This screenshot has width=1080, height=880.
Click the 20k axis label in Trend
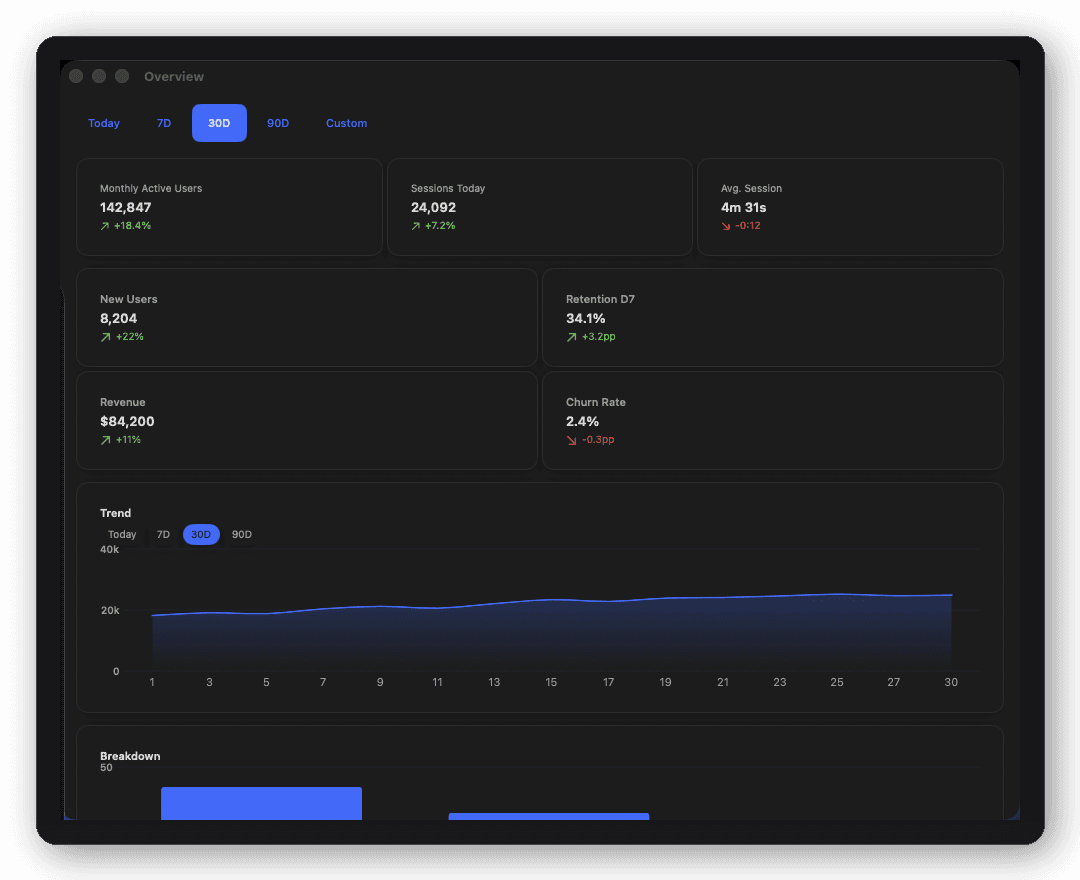110,610
